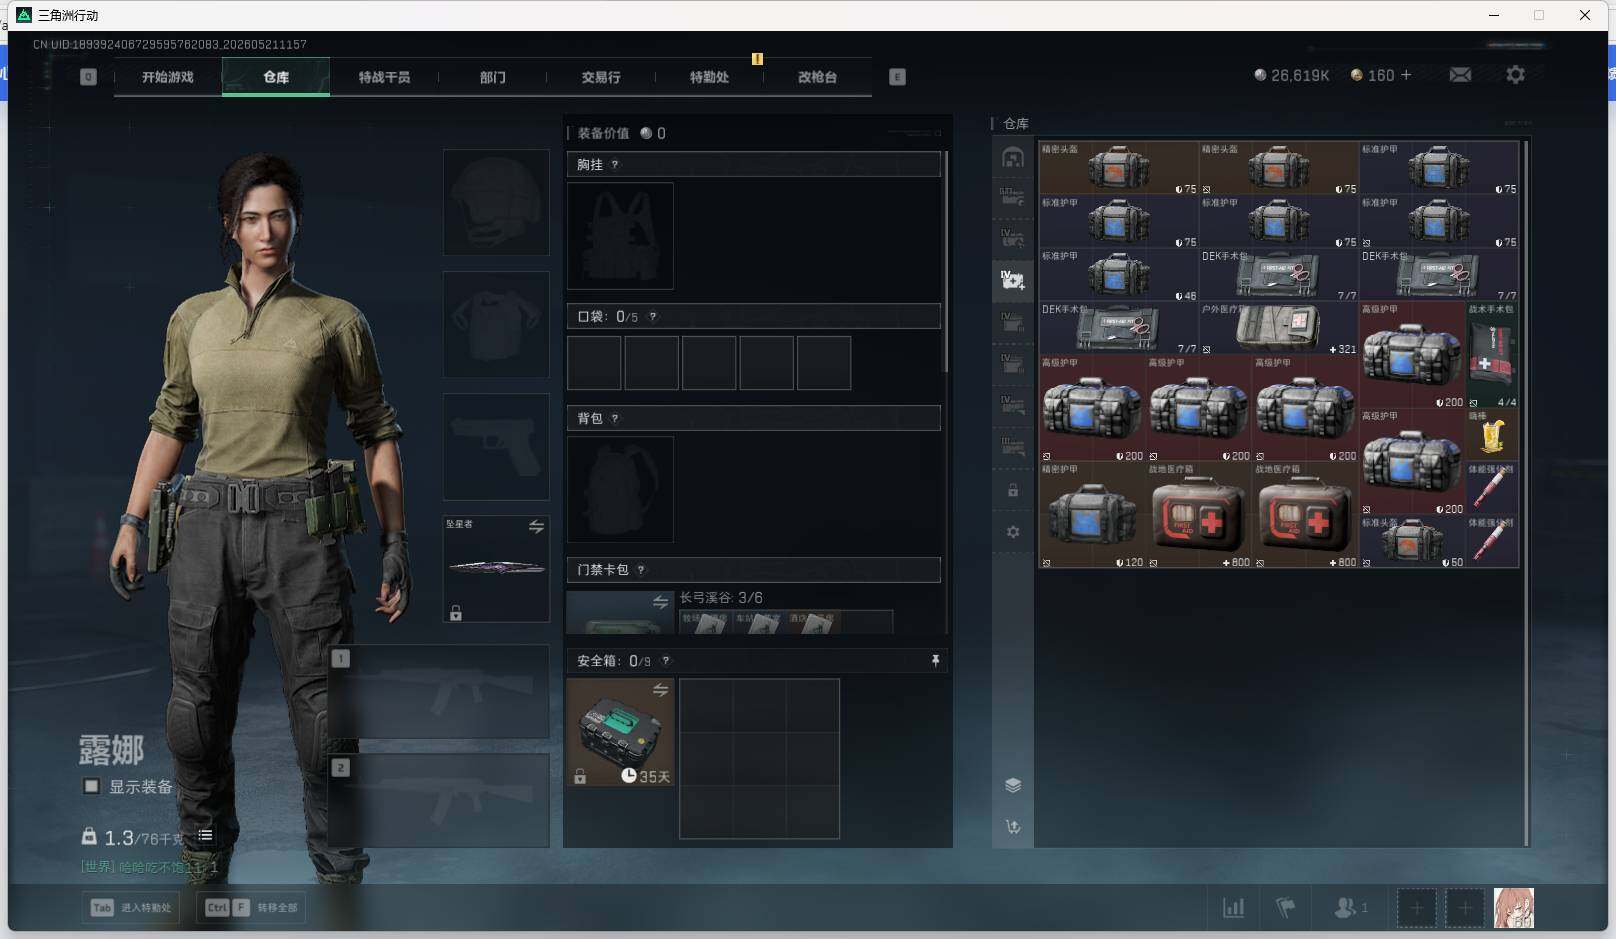Viewport: 1616px width, 939px height.
Task: Open the statistics bar-chart icon
Action: coord(1234,908)
